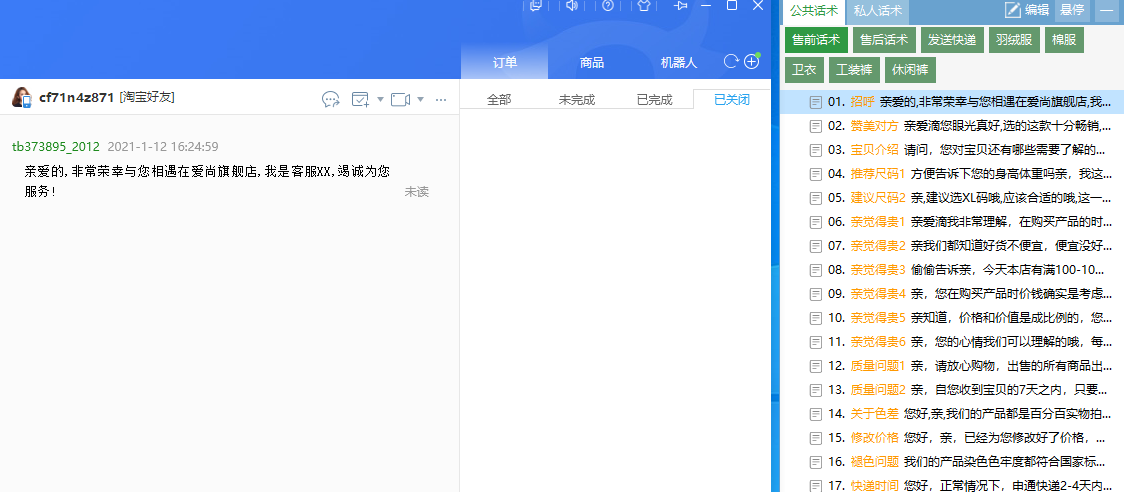Click the sound/speaker icon in title bar
Viewport: 1124px width, 492px height.
[x=572, y=6]
